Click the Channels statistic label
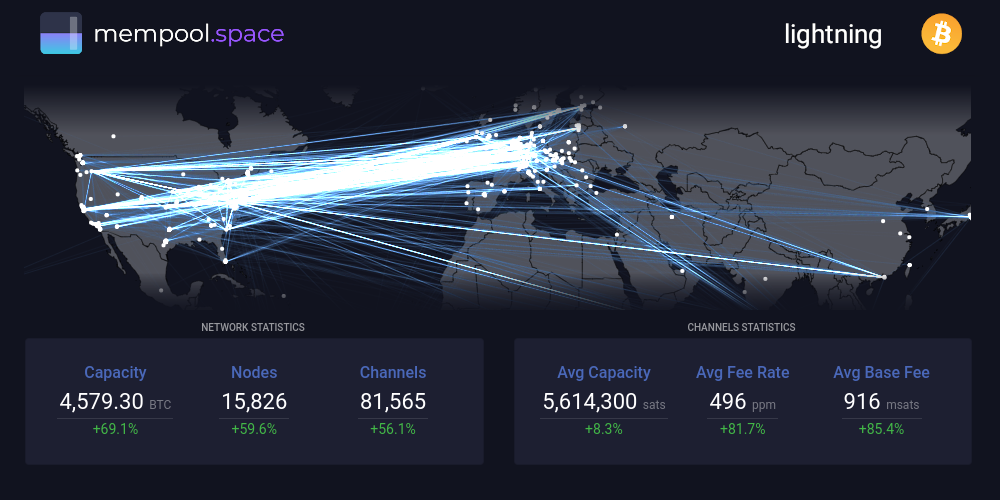The width and height of the screenshot is (1000, 500). pos(393,372)
